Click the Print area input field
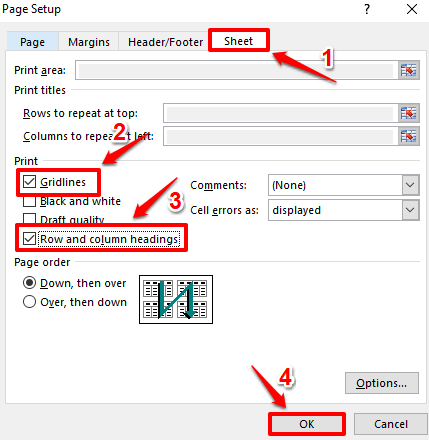This screenshot has width=429, height=440. (x=237, y=70)
